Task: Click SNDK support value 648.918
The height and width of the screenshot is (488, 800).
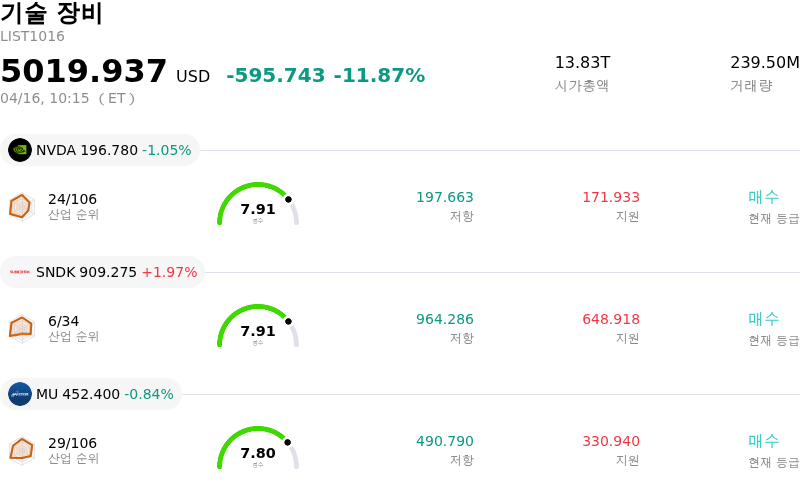Action: click(611, 319)
